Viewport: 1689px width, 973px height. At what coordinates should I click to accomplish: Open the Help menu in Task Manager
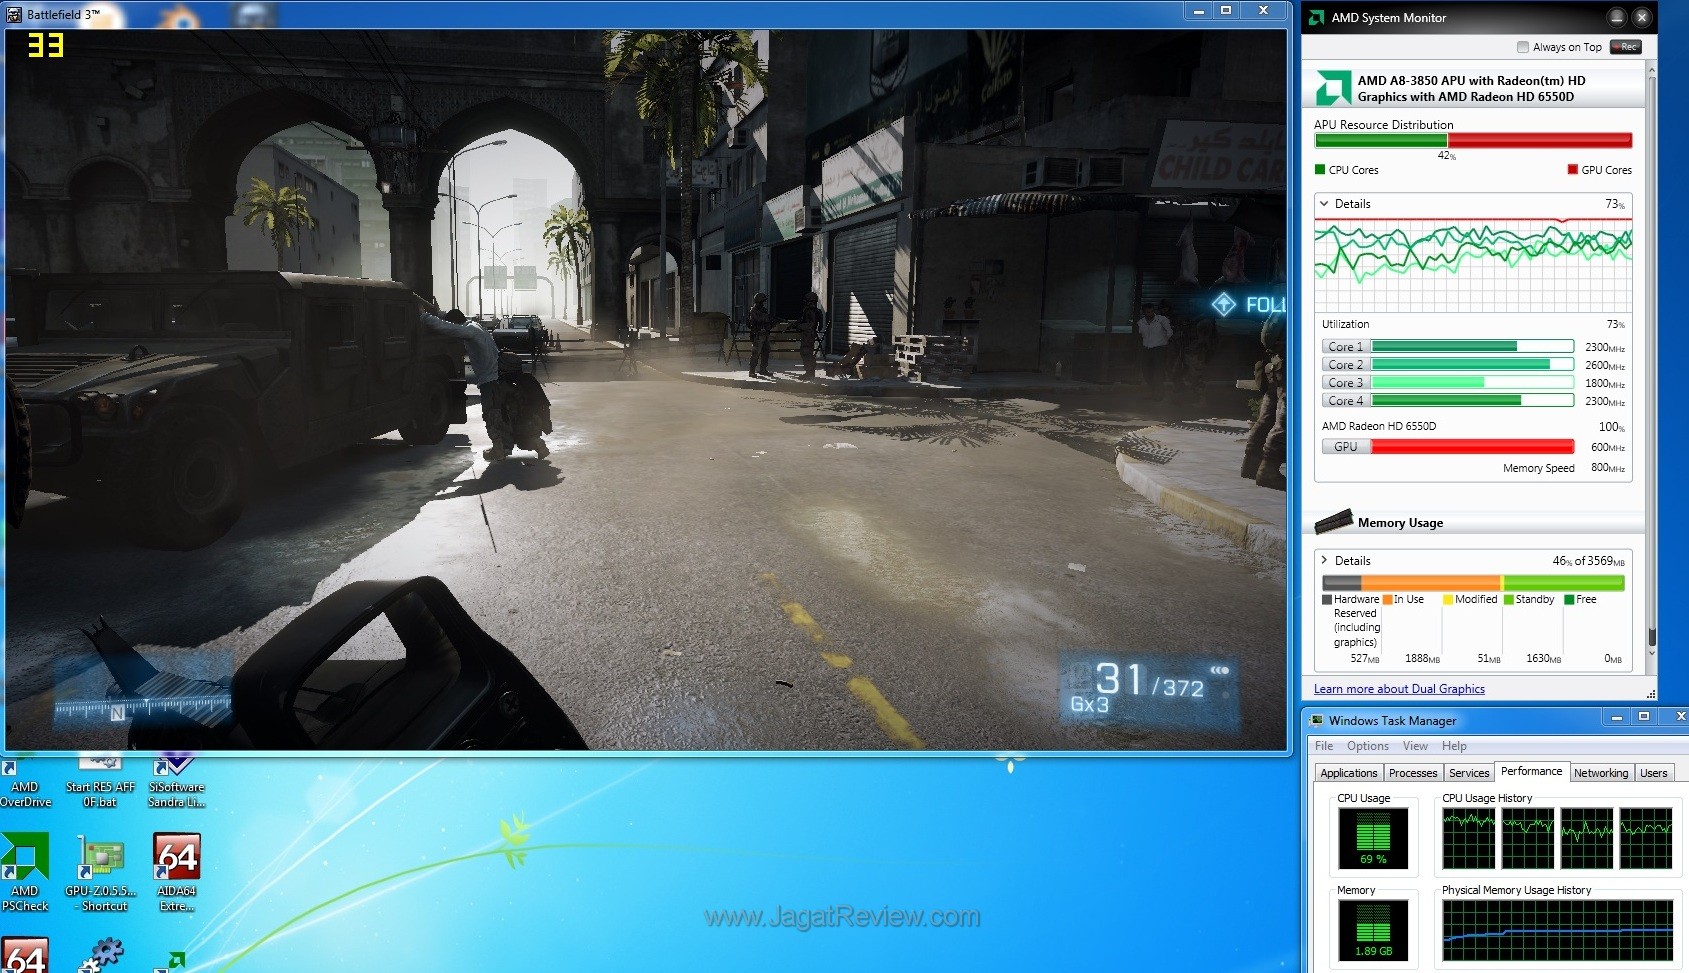tap(1454, 746)
